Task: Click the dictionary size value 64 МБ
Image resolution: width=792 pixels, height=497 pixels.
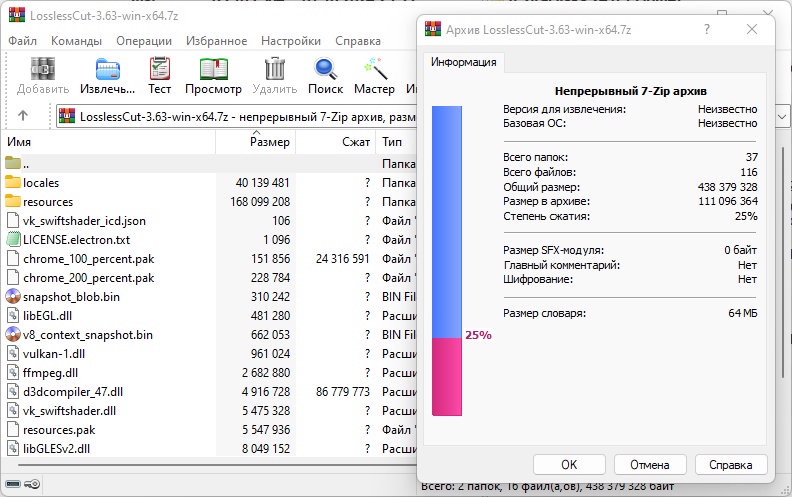Action: (743, 313)
